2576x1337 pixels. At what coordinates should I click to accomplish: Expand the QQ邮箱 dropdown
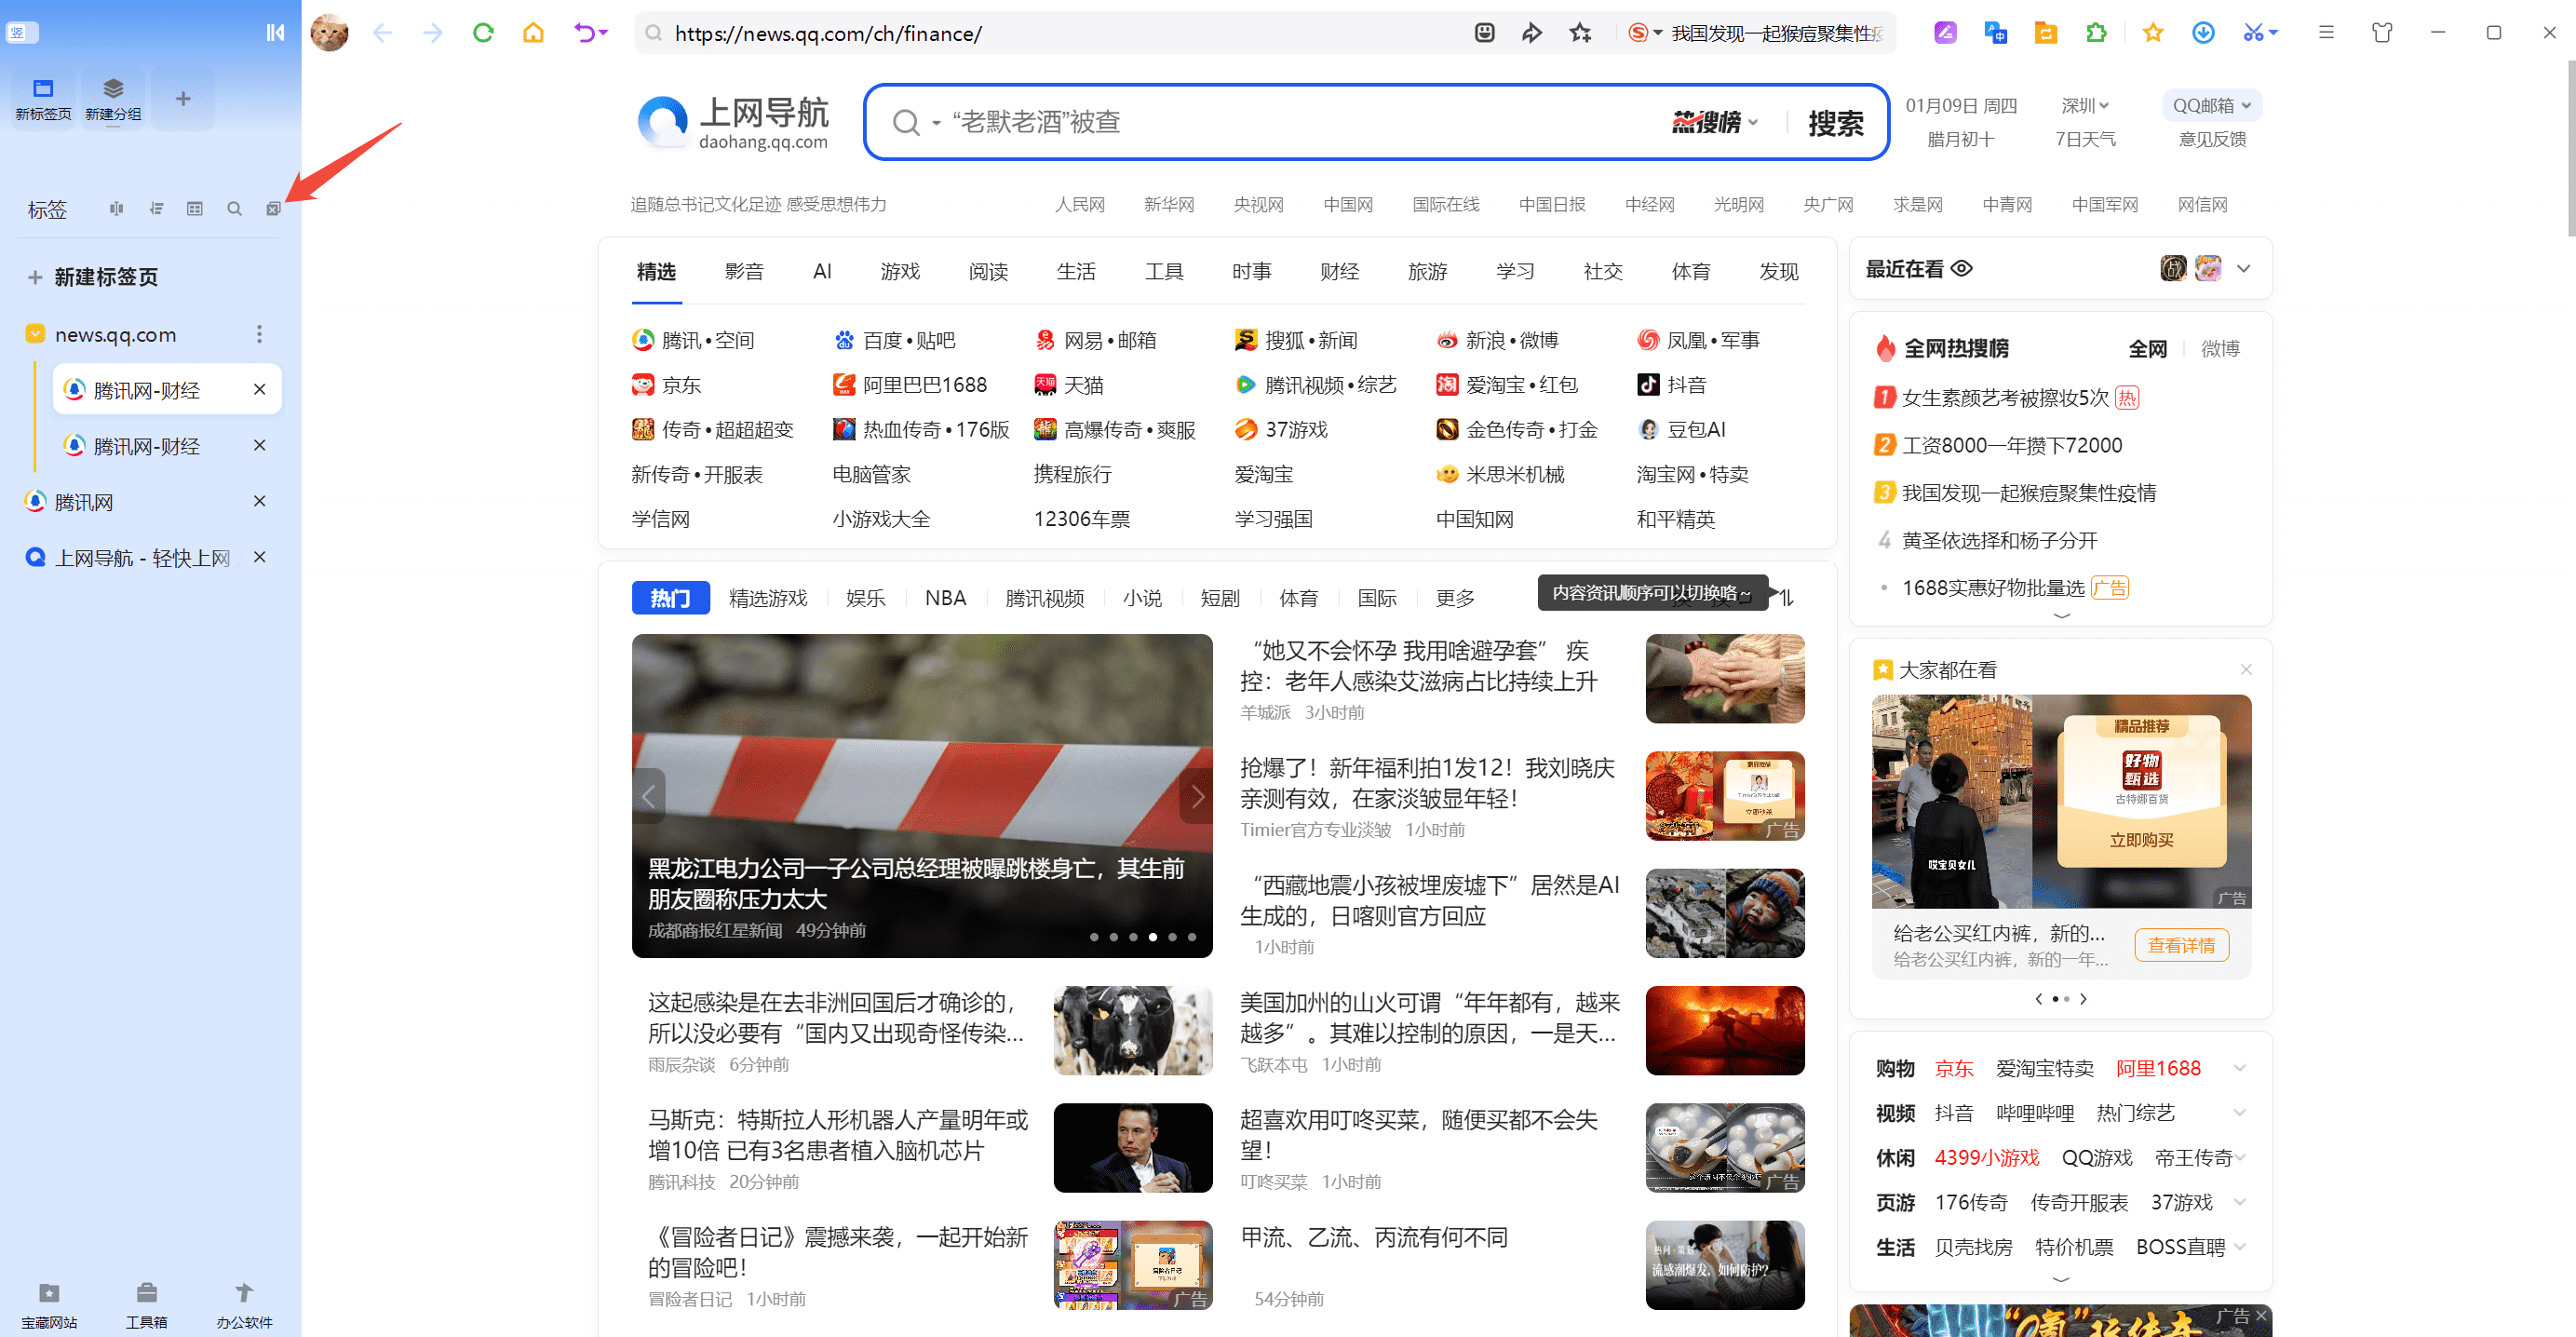[x=2211, y=105]
